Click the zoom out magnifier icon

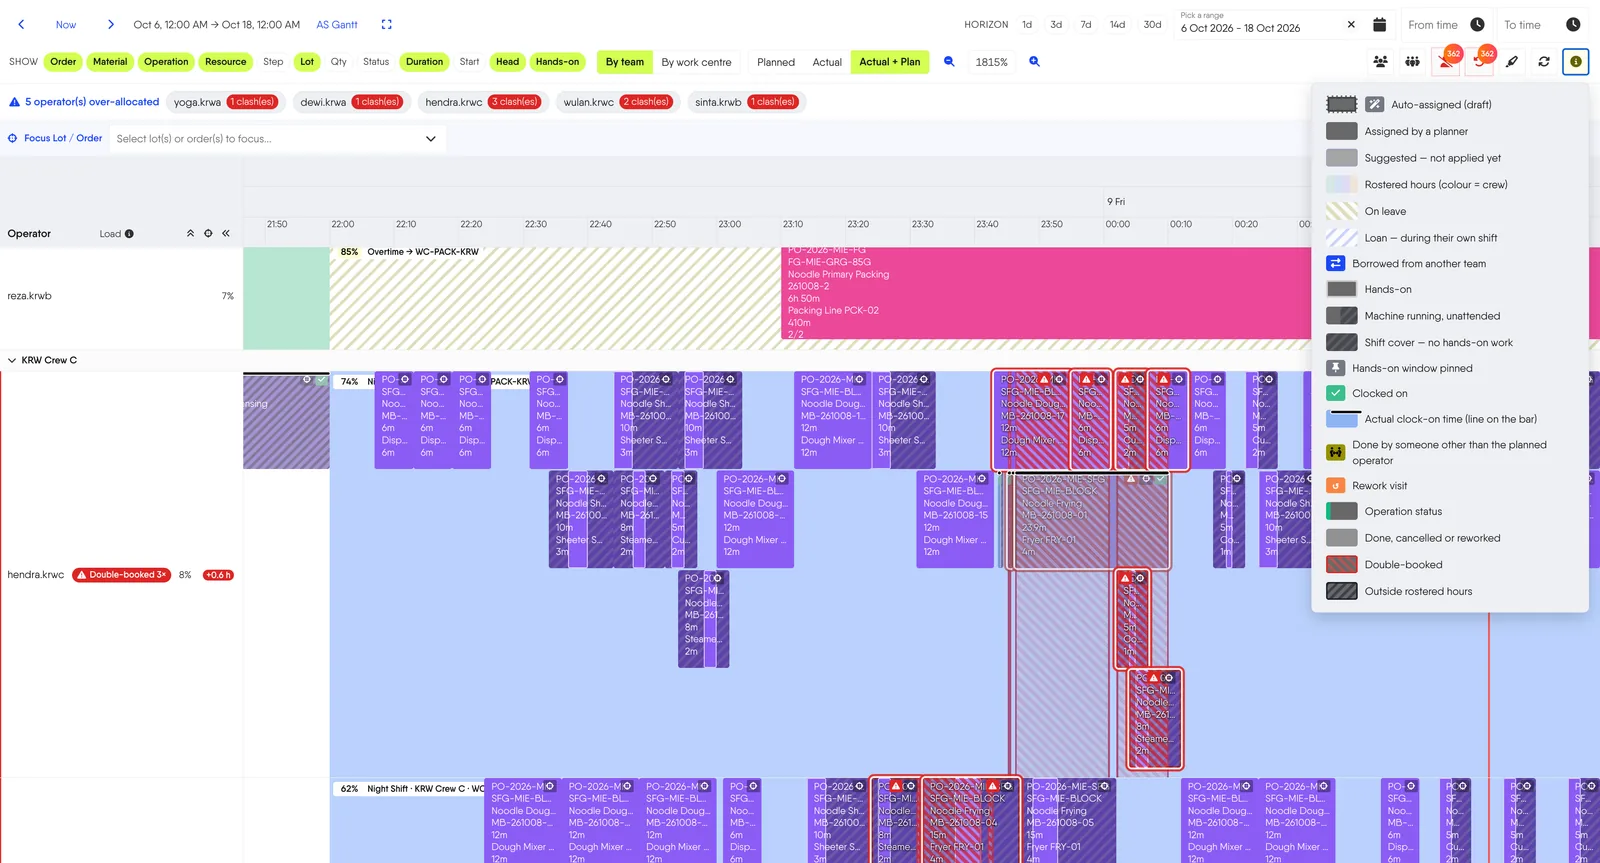coord(949,62)
